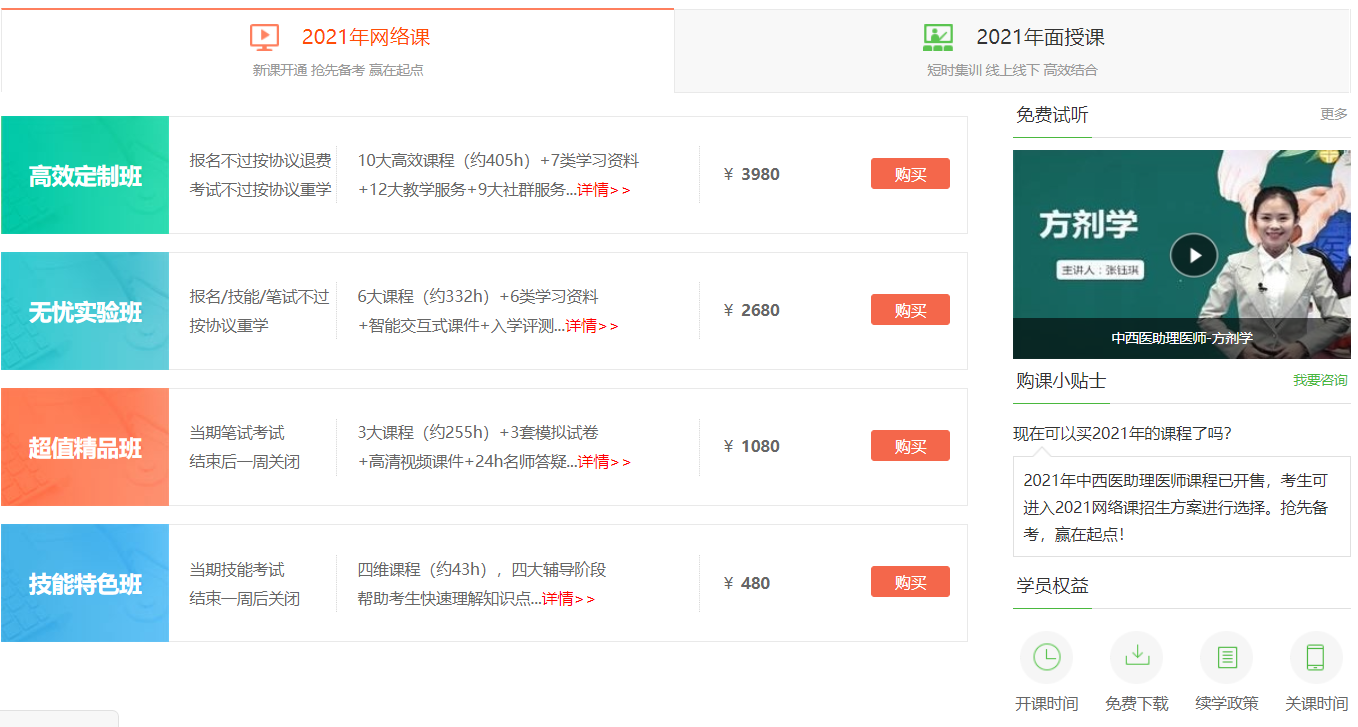View 详情>> of the 技能特色班

coord(568,599)
